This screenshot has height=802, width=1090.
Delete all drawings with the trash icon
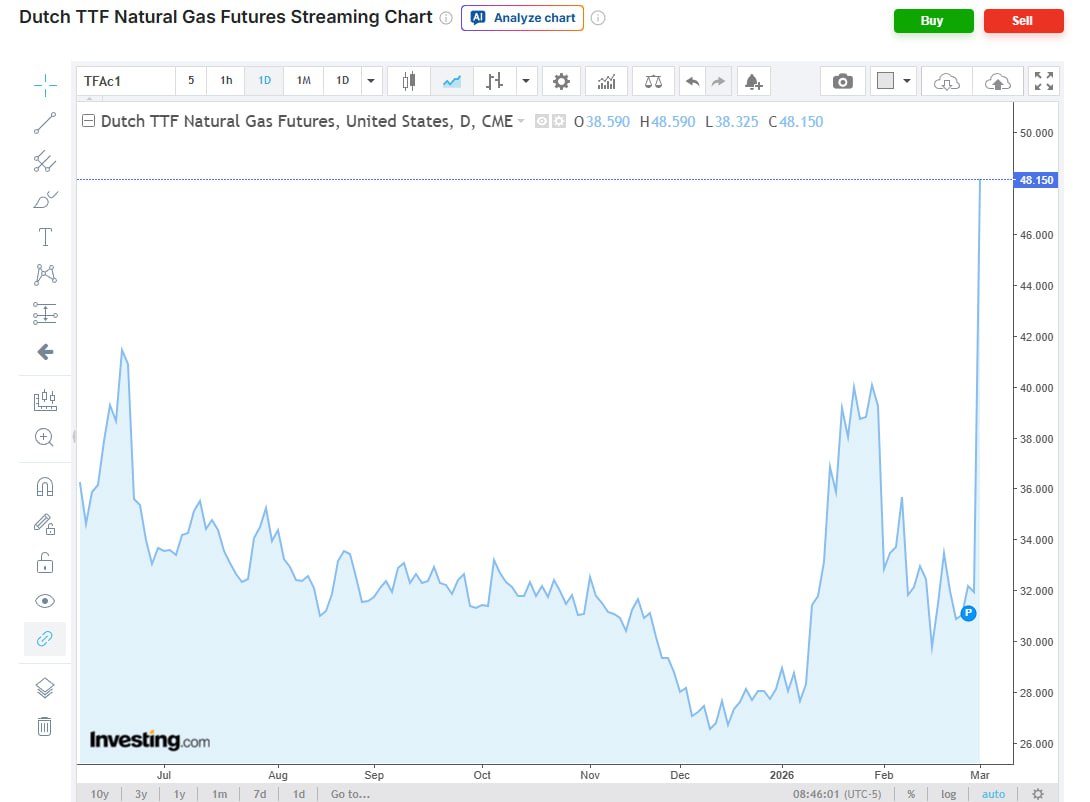tap(45, 726)
